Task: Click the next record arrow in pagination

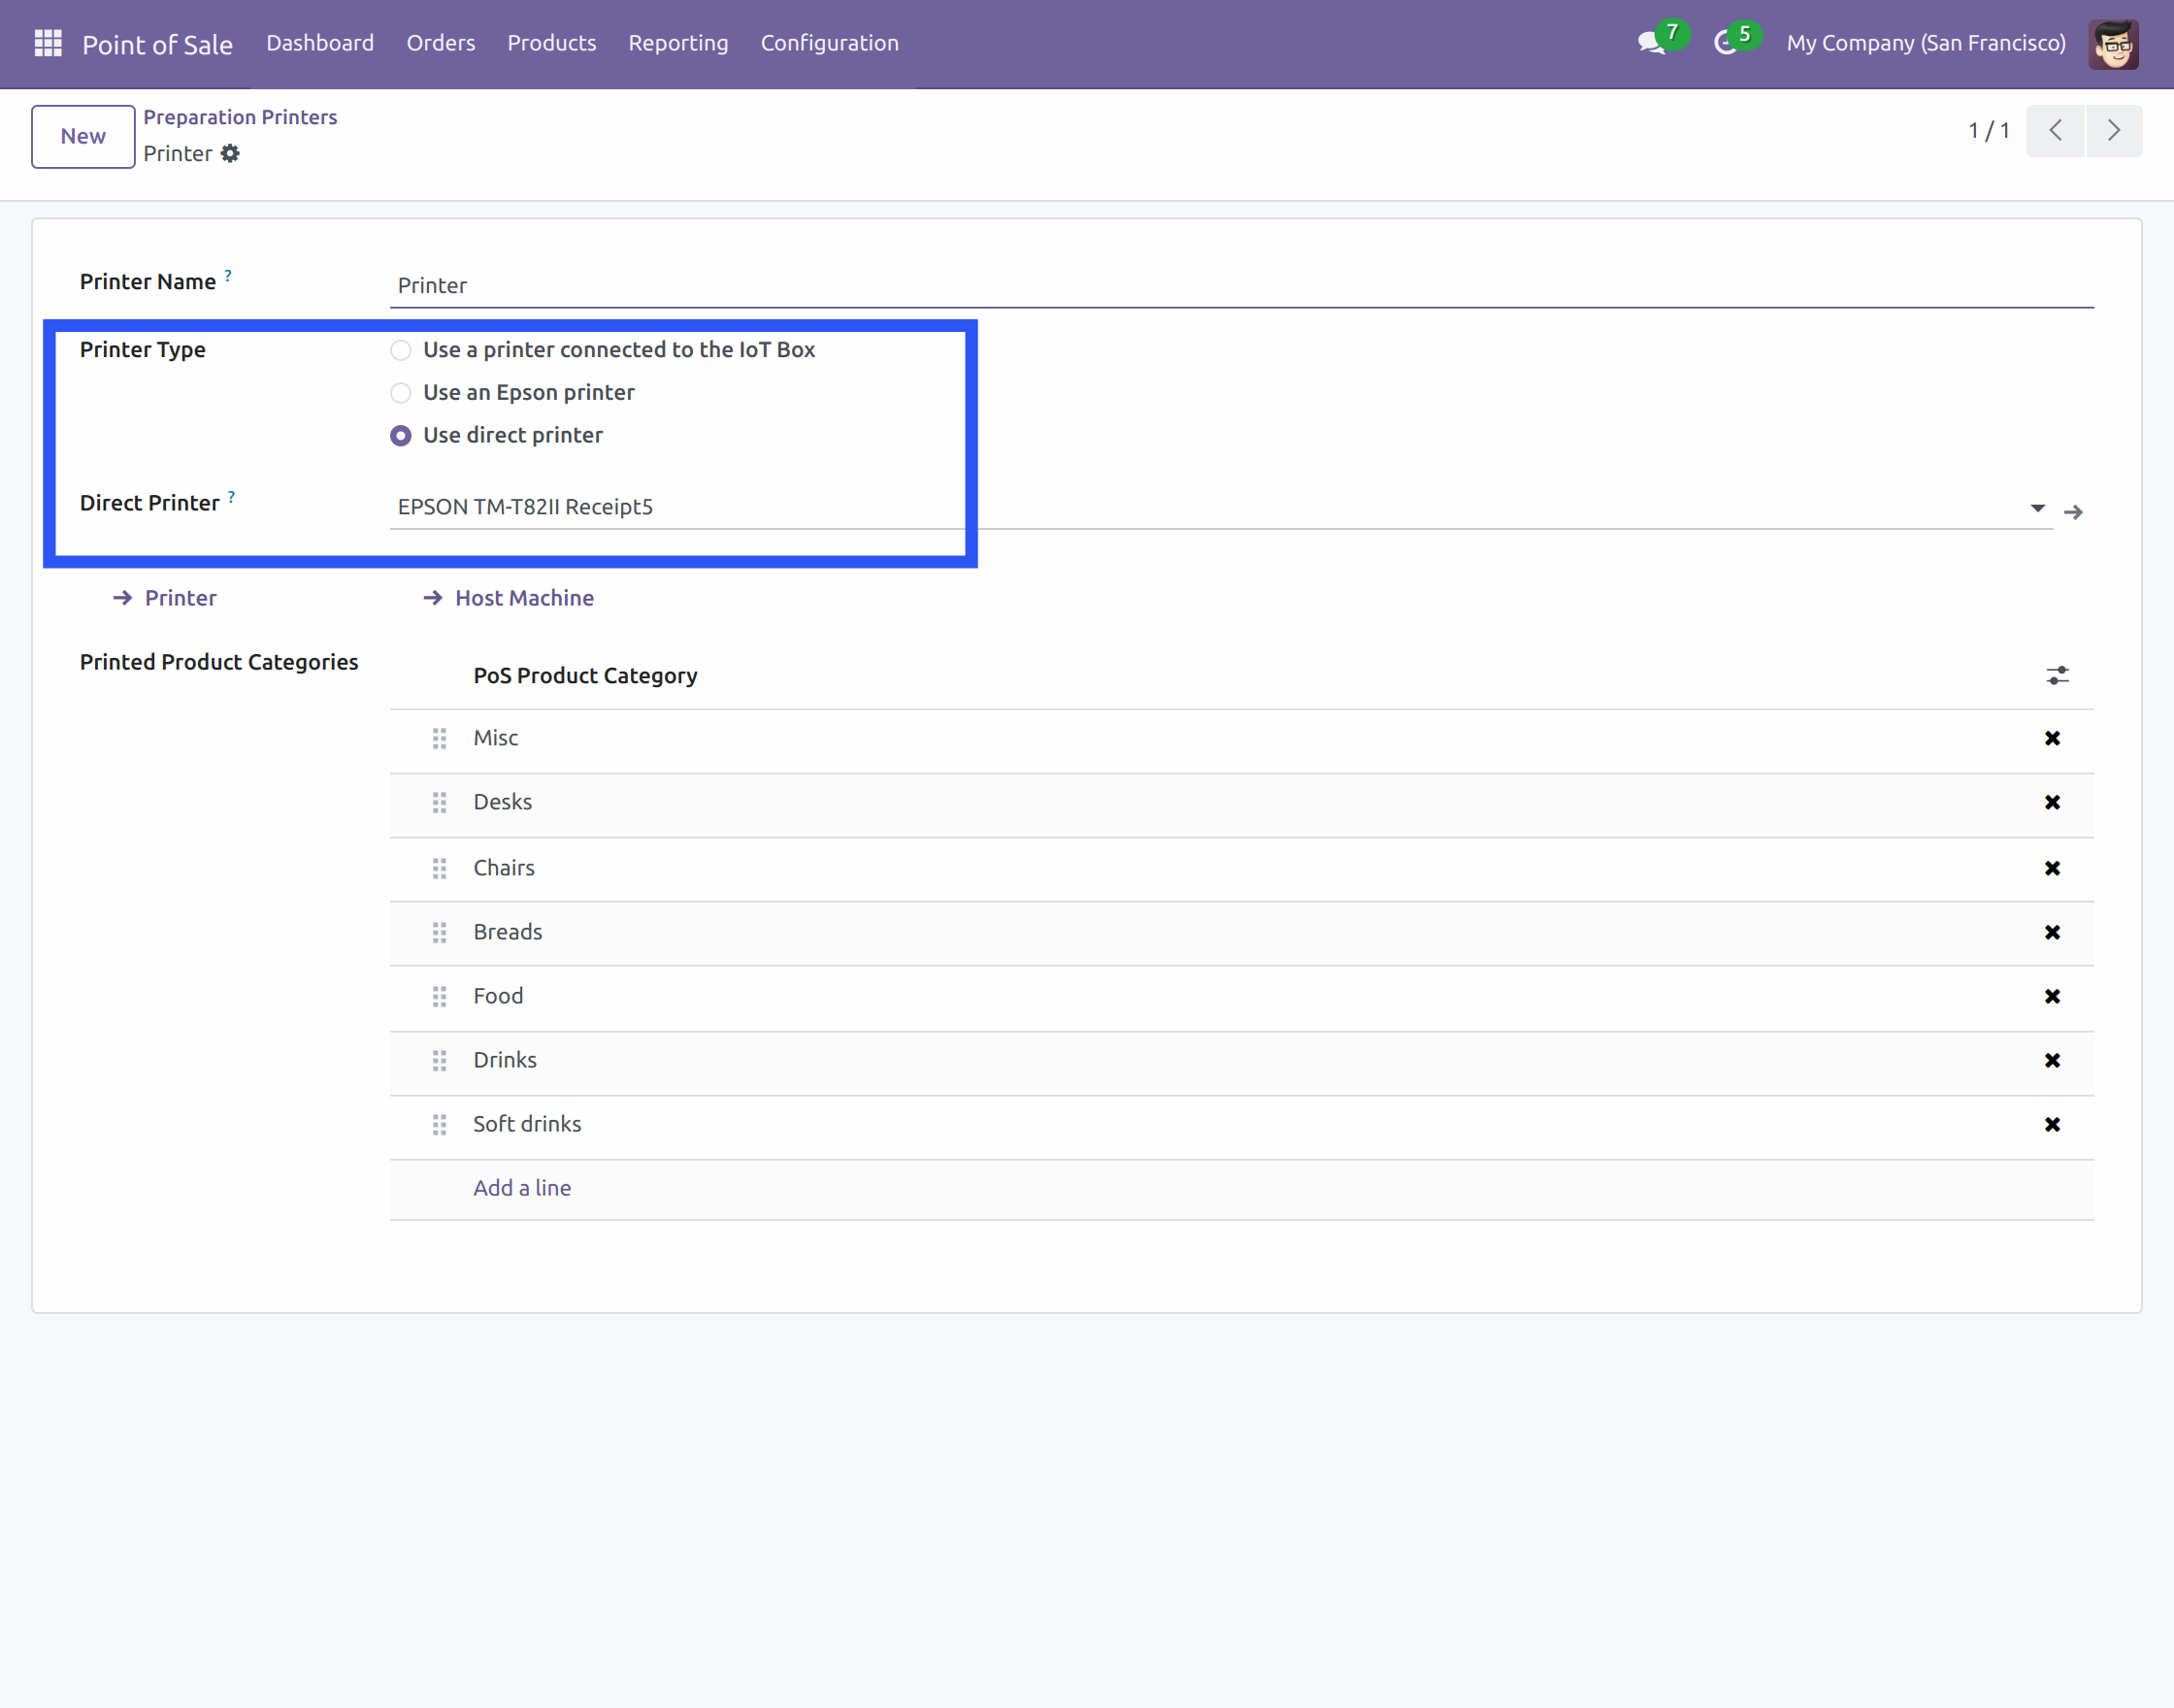Action: (2114, 130)
